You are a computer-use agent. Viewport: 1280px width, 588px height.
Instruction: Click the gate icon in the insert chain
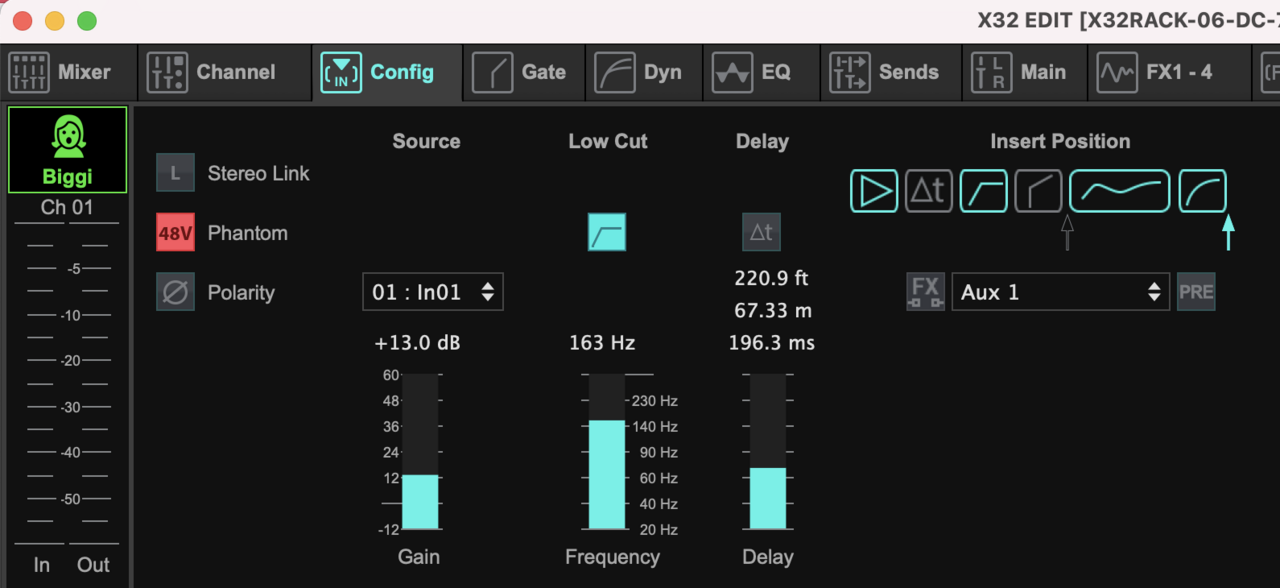pyautogui.click(x=1038, y=191)
